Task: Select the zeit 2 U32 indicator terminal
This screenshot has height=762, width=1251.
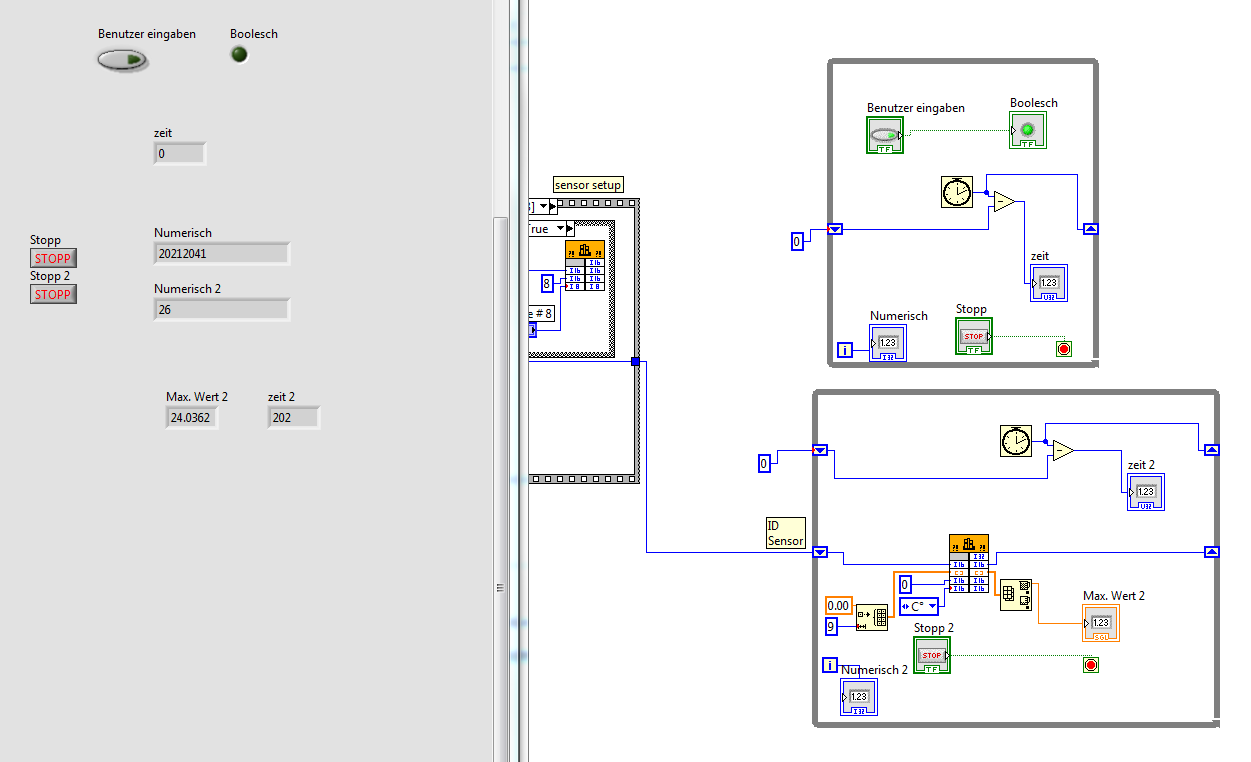Action: 1146,492
